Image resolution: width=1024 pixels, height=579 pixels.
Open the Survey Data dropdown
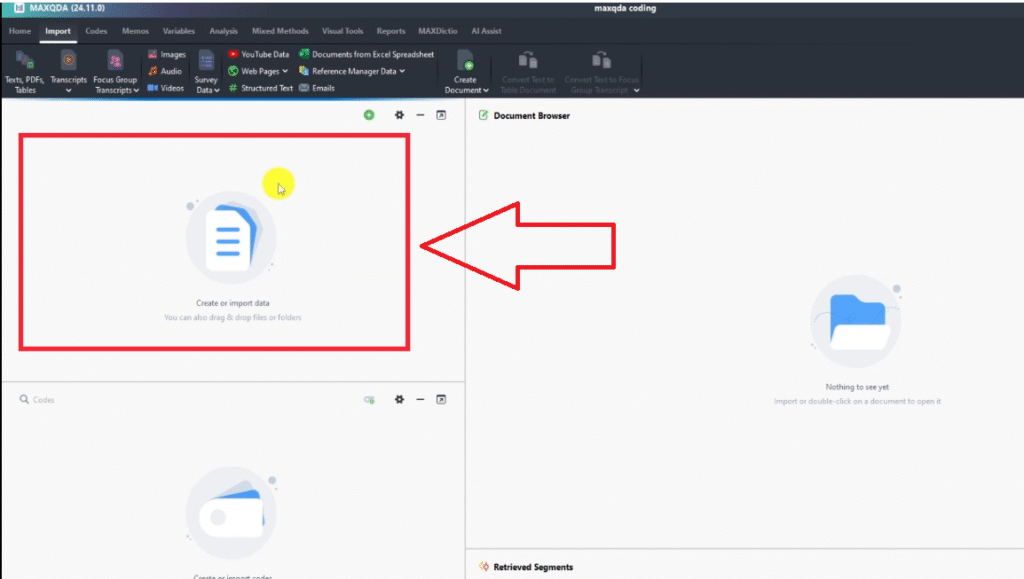pos(207,90)
